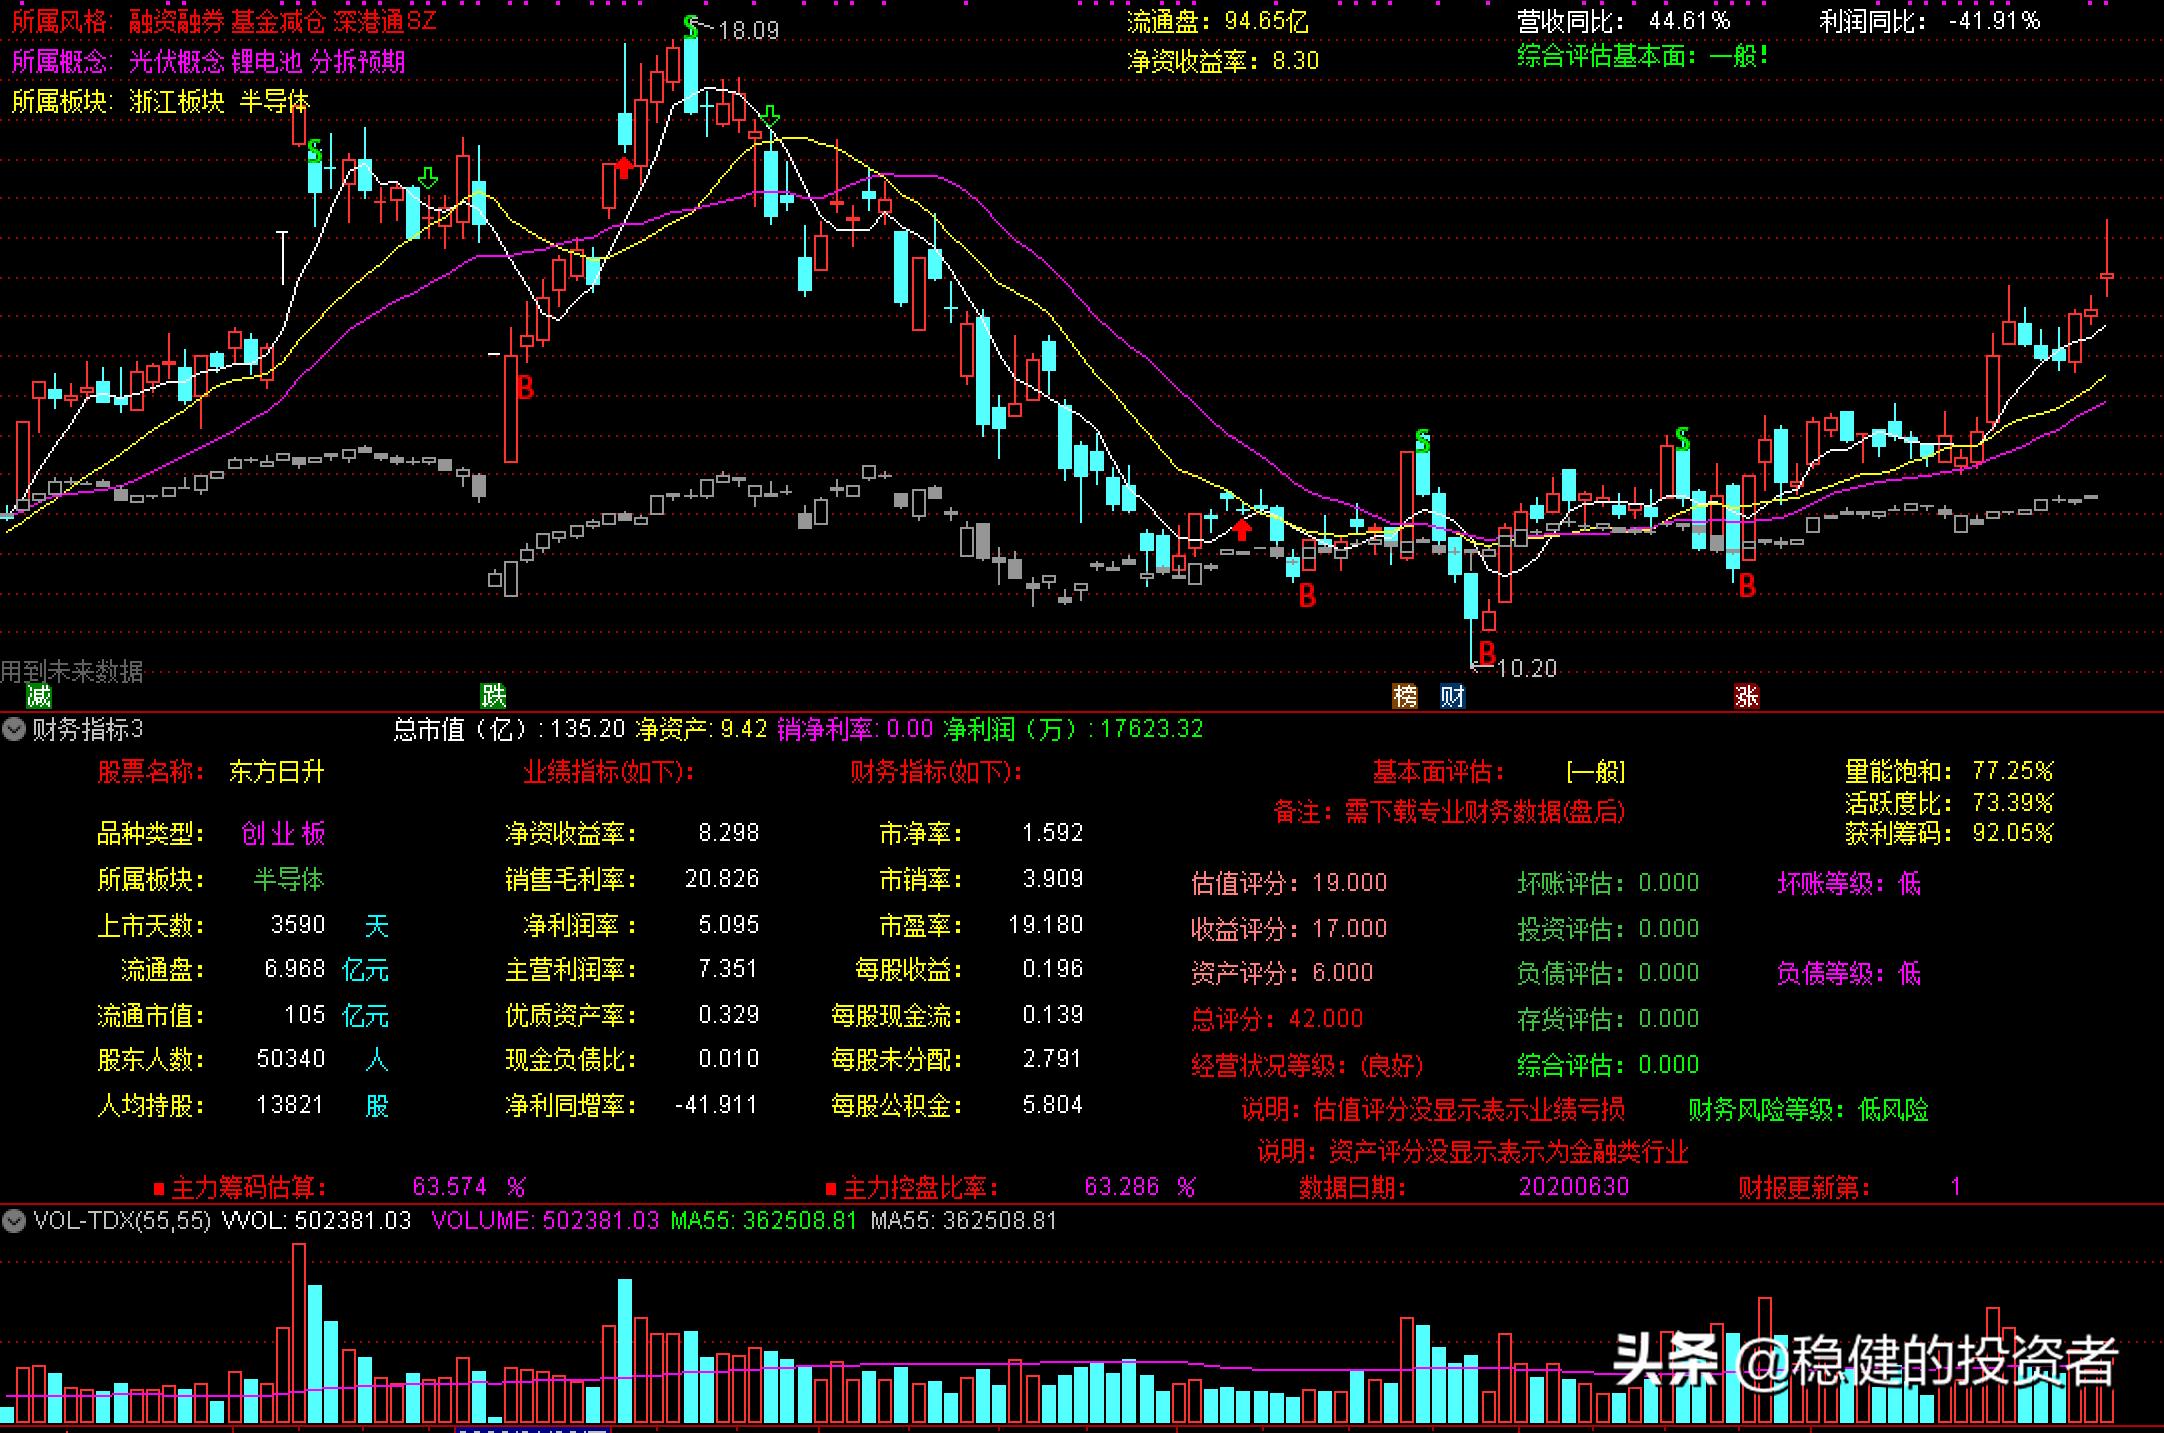2164x1433 pixels.
Task: Click the red square icon before 主力筹码估算
Action: 161,1187
